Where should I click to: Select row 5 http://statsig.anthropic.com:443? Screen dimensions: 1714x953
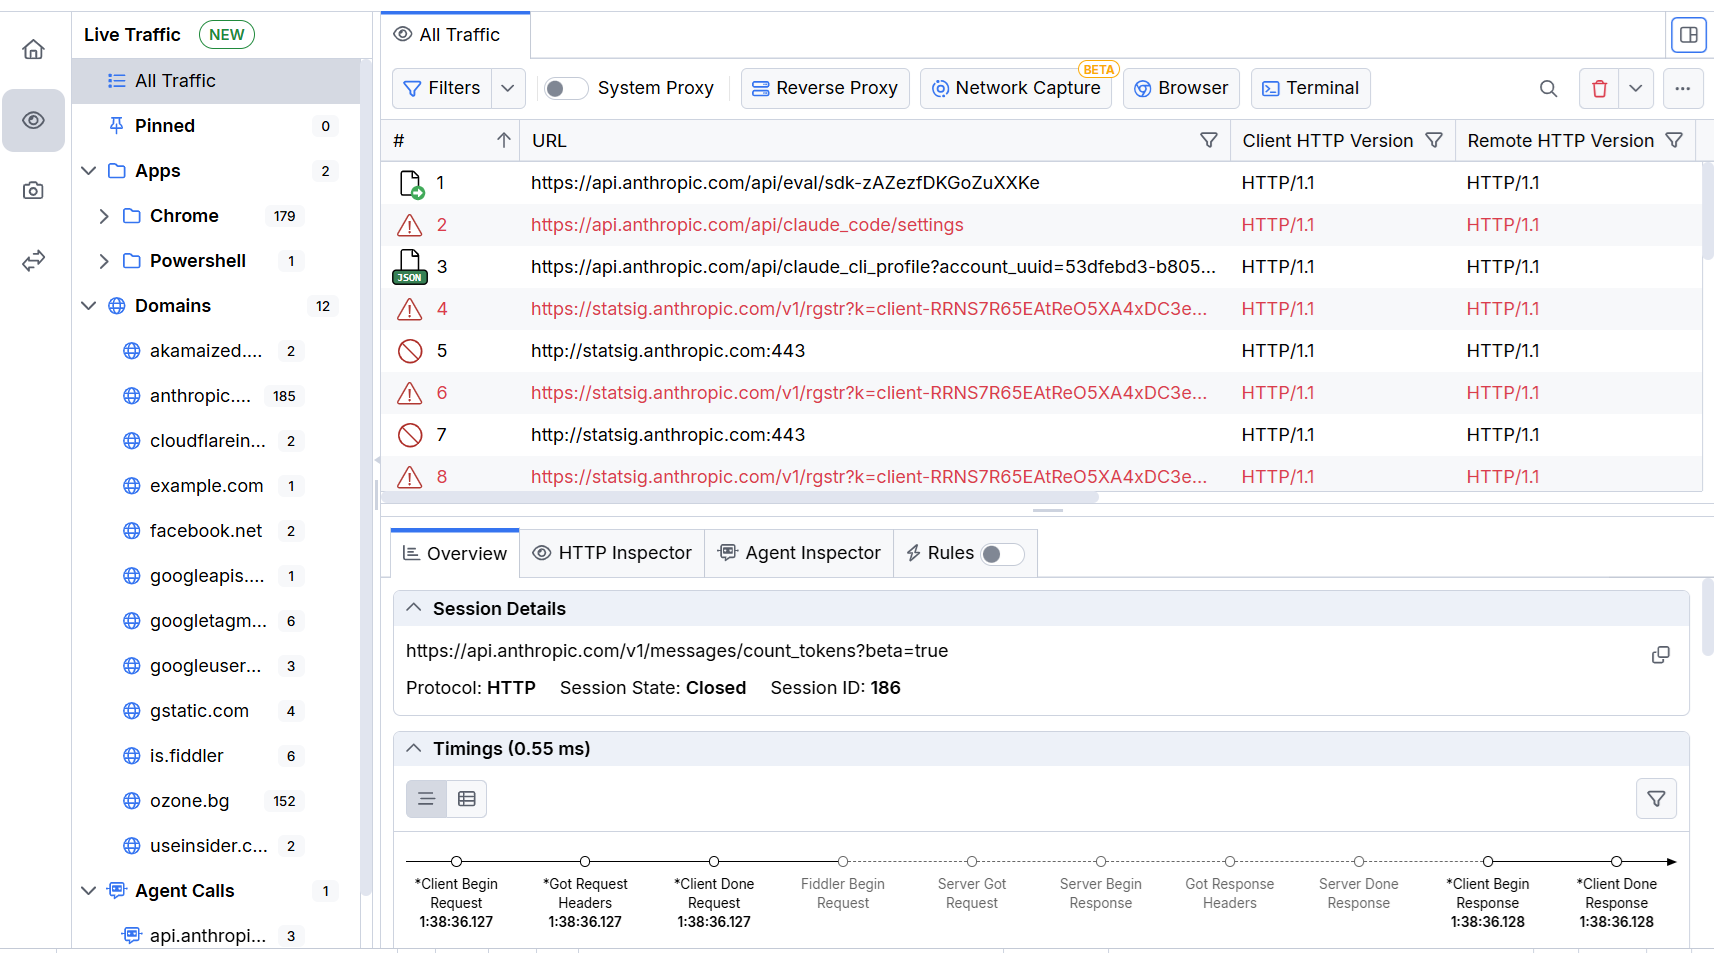(x=668, y=351)
